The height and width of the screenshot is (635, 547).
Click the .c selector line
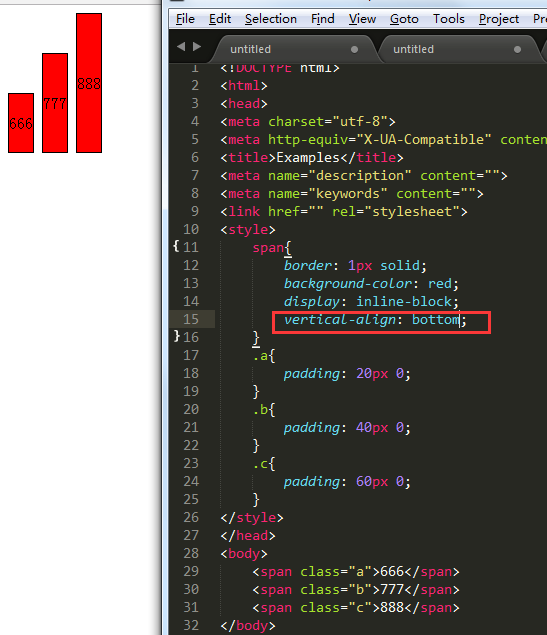pos(264,464)
